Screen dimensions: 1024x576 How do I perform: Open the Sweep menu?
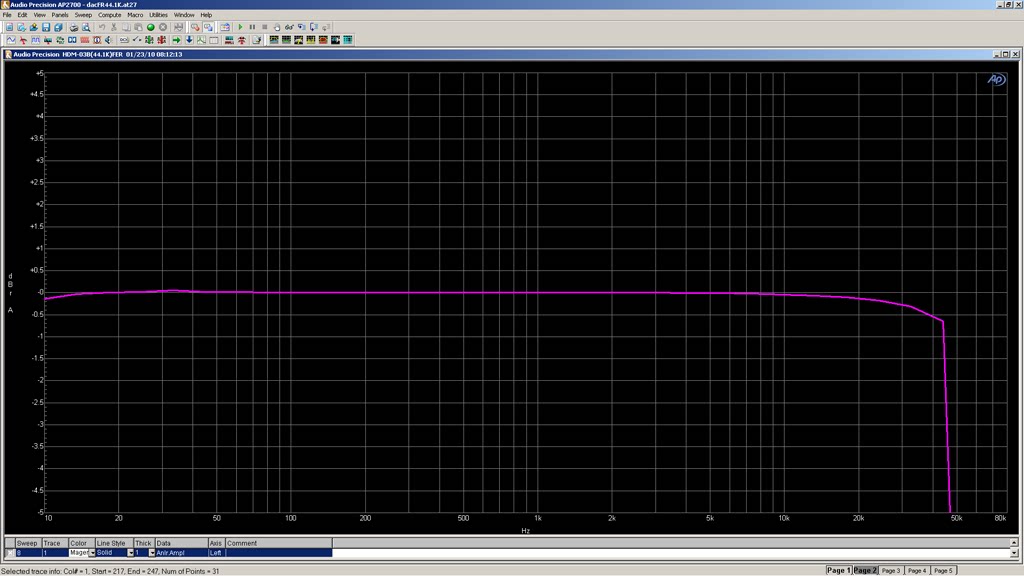point(83,14)
